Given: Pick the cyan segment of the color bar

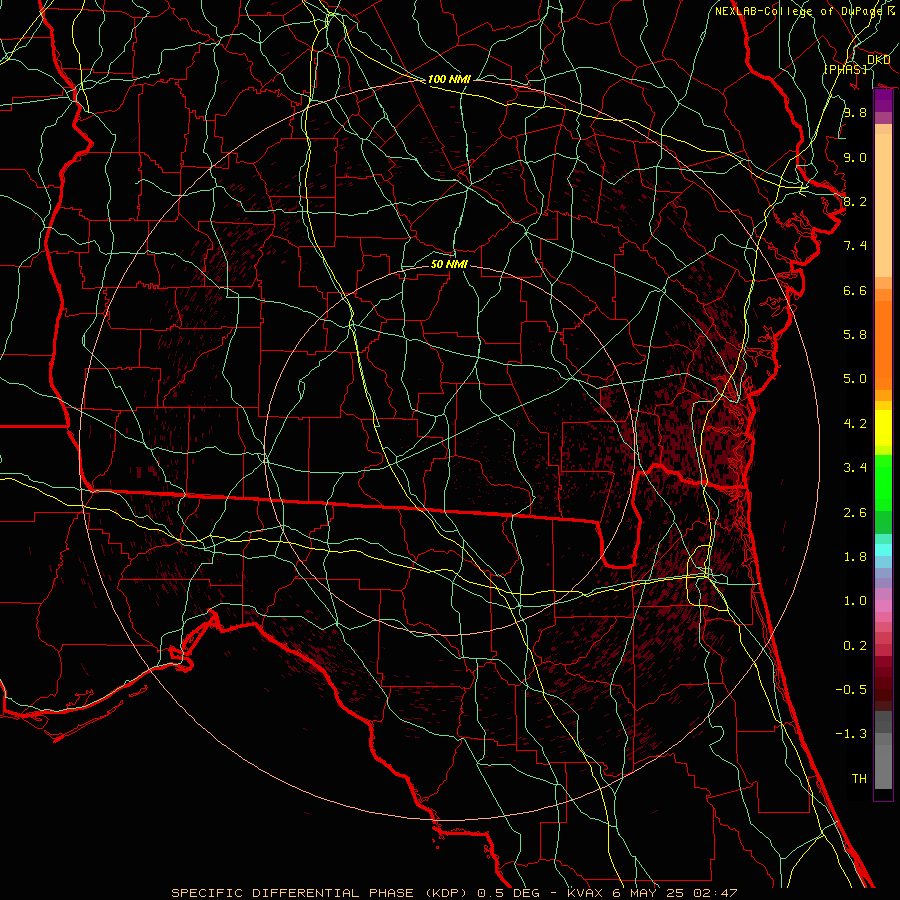Looking at the screenshot, I should point(883,550).
